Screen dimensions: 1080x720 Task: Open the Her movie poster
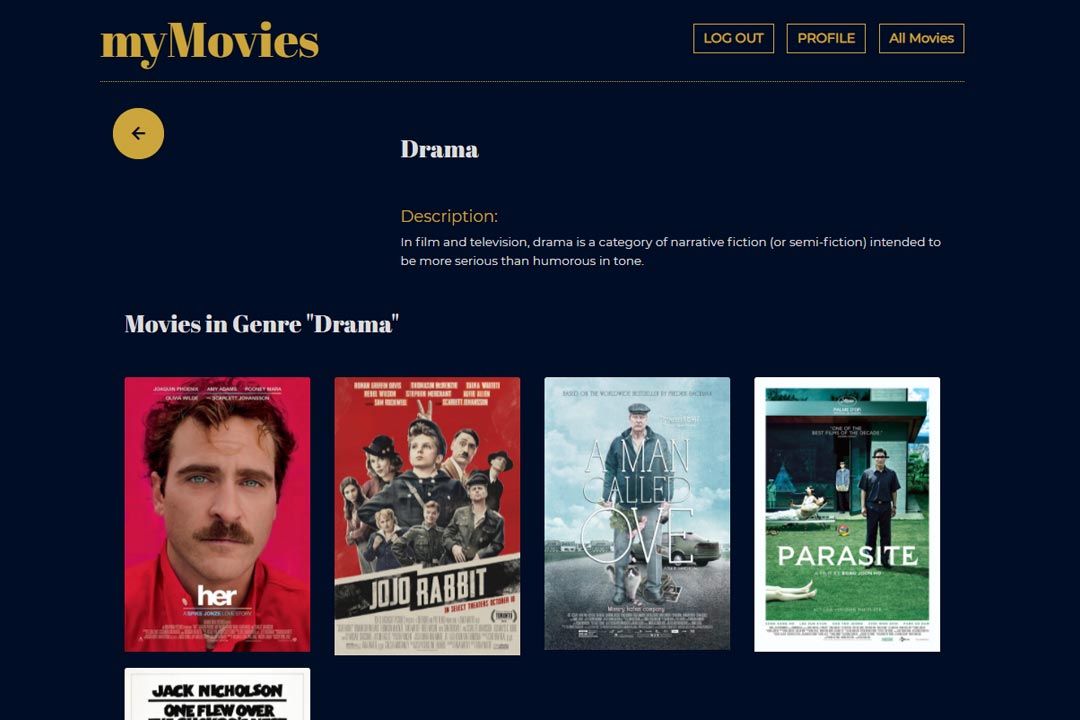(x=217, y=514)
